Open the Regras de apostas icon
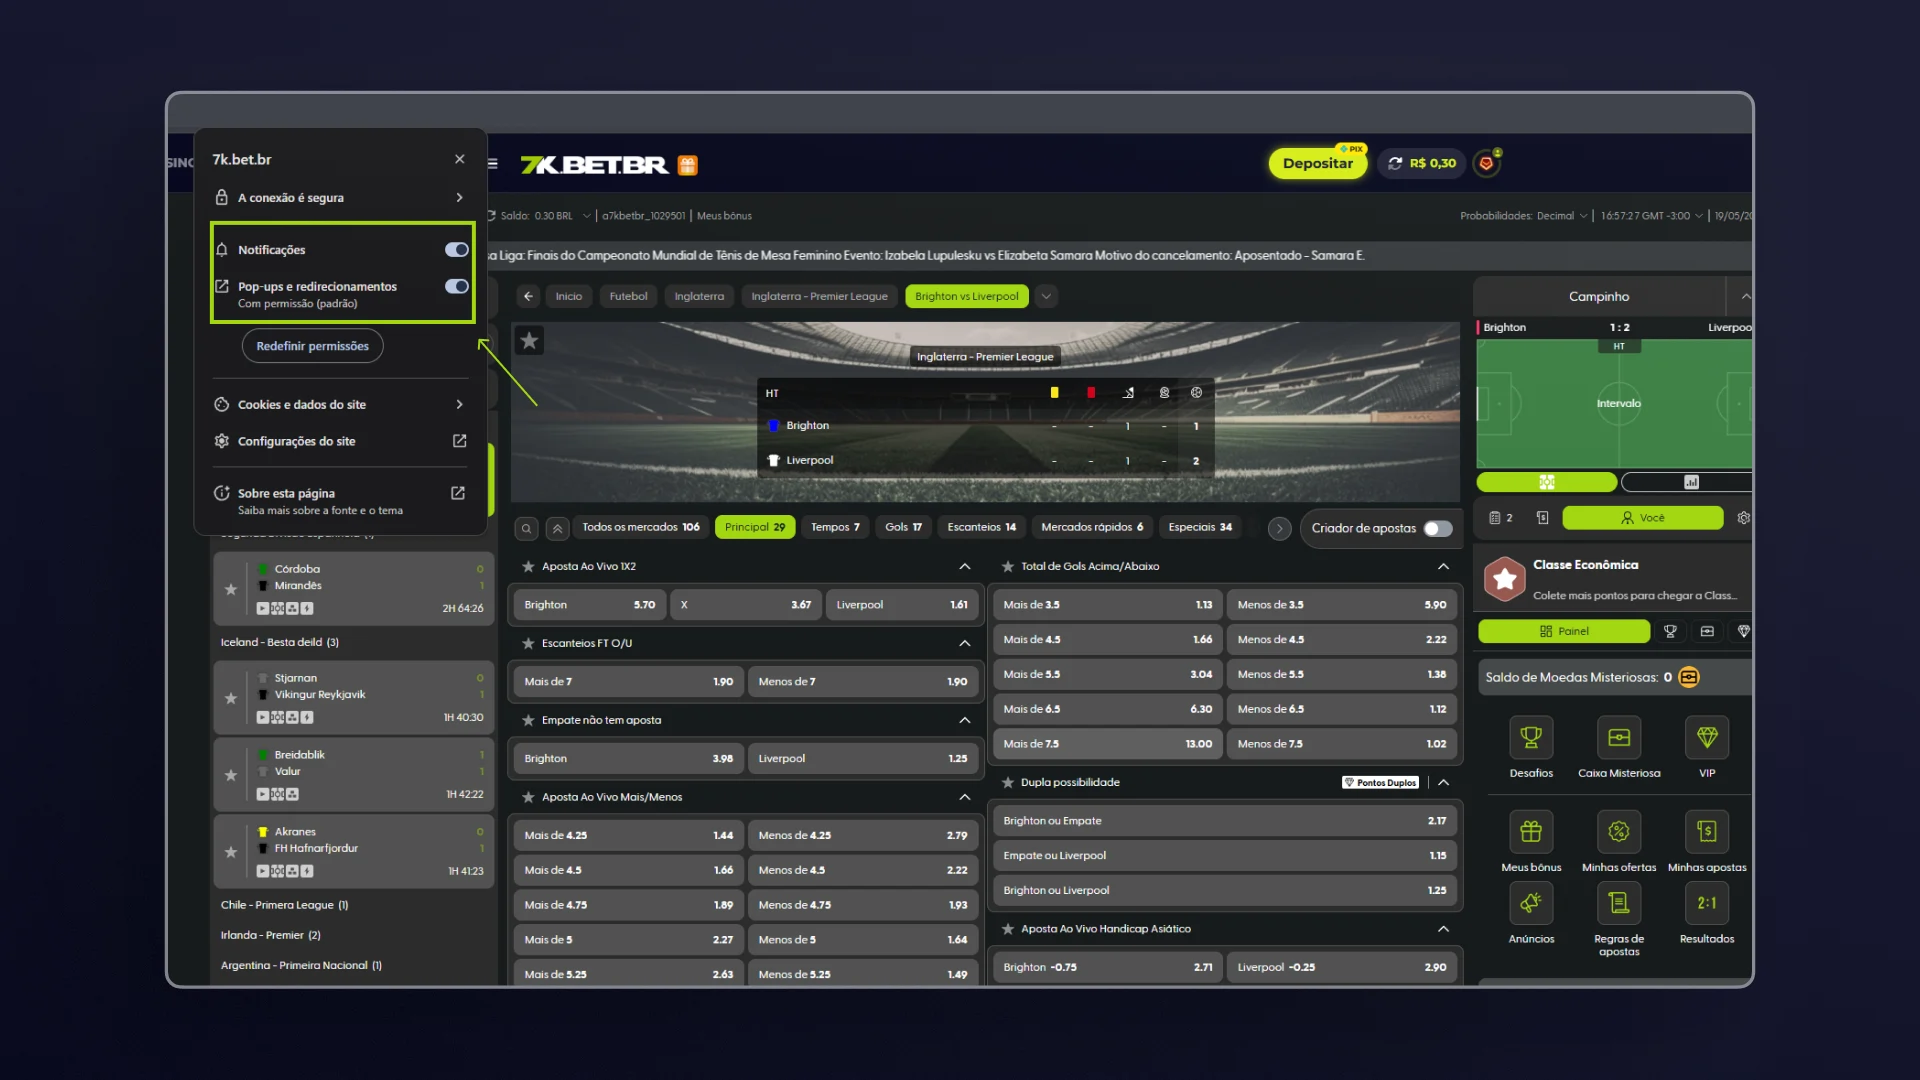1920x1080 pixels. pos(1619,903)
